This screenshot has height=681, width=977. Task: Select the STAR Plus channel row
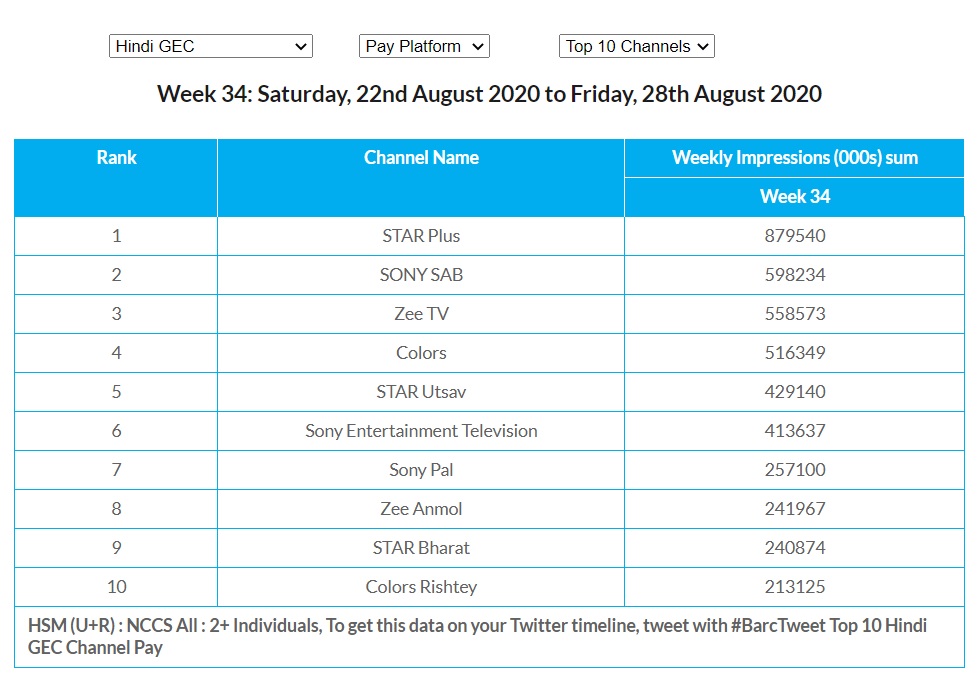coord(421,236)
